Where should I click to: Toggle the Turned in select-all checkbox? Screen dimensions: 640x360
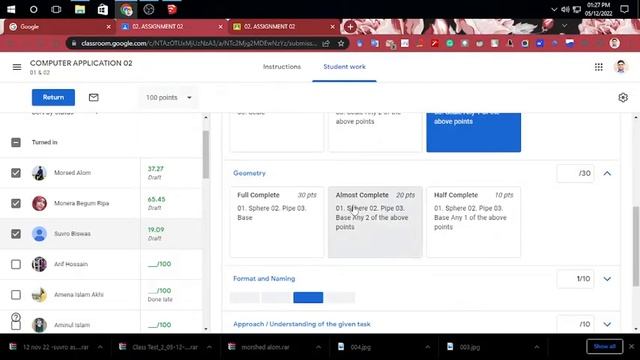tap(16, 142)
